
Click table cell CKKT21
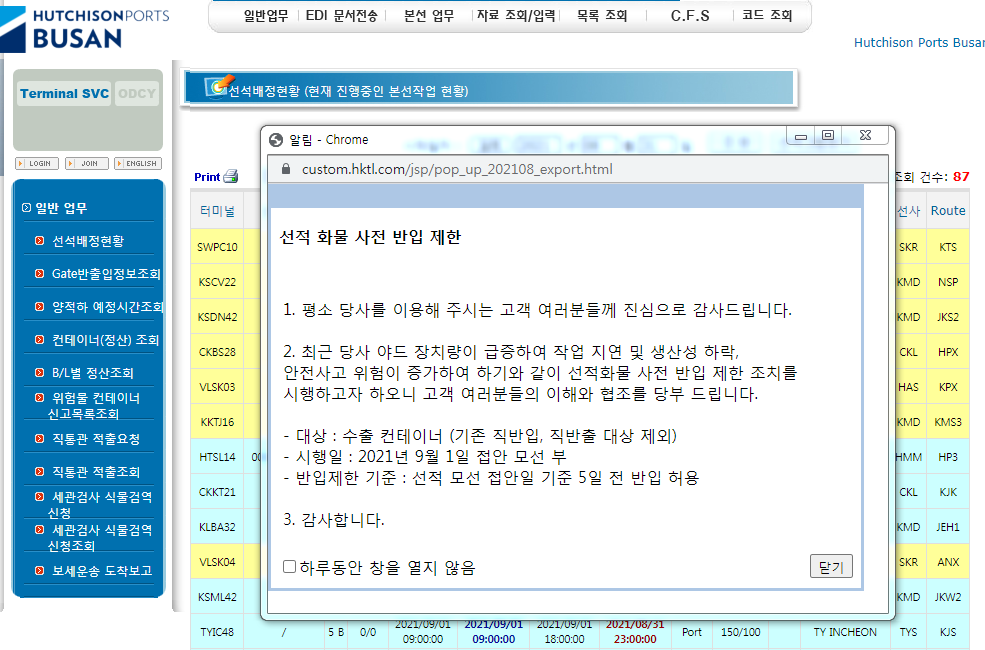click(x=217, y=492)
